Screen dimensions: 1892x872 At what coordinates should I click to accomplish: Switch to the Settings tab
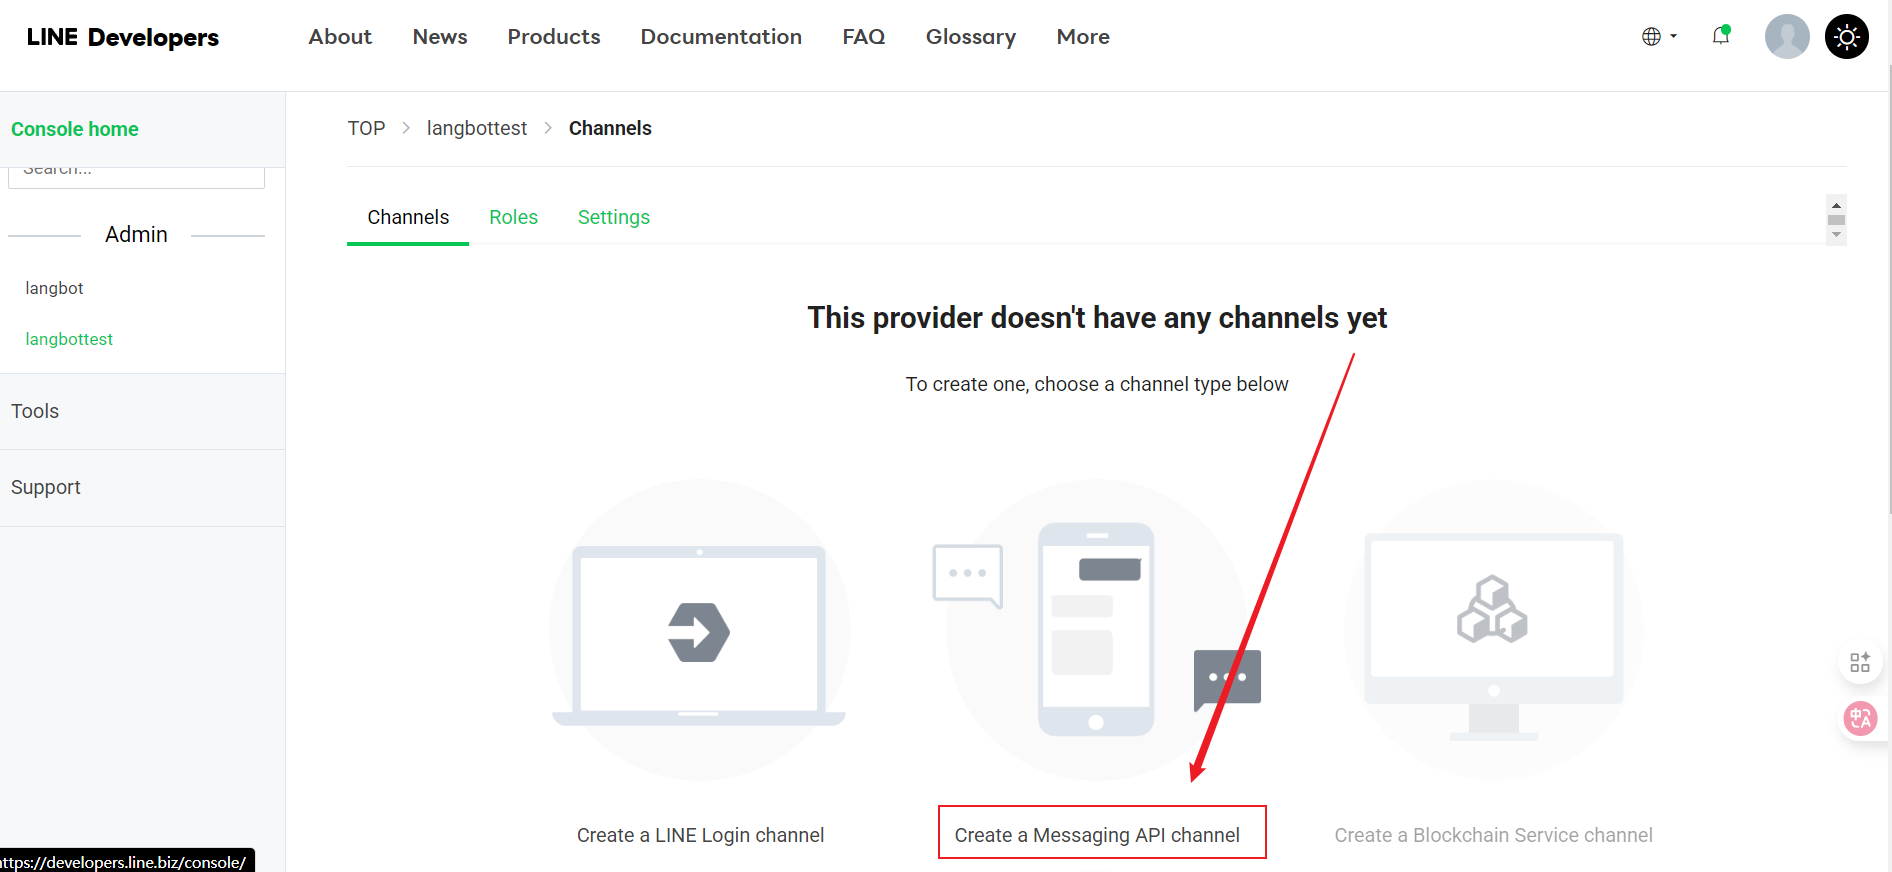613,217
